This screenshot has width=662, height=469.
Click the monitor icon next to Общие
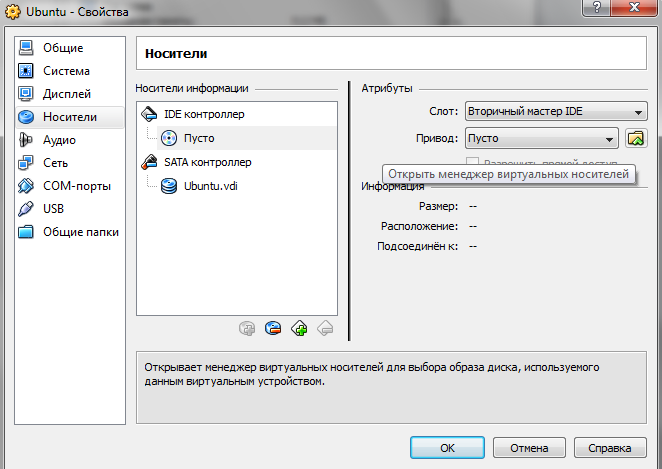[x=26, y=48]
